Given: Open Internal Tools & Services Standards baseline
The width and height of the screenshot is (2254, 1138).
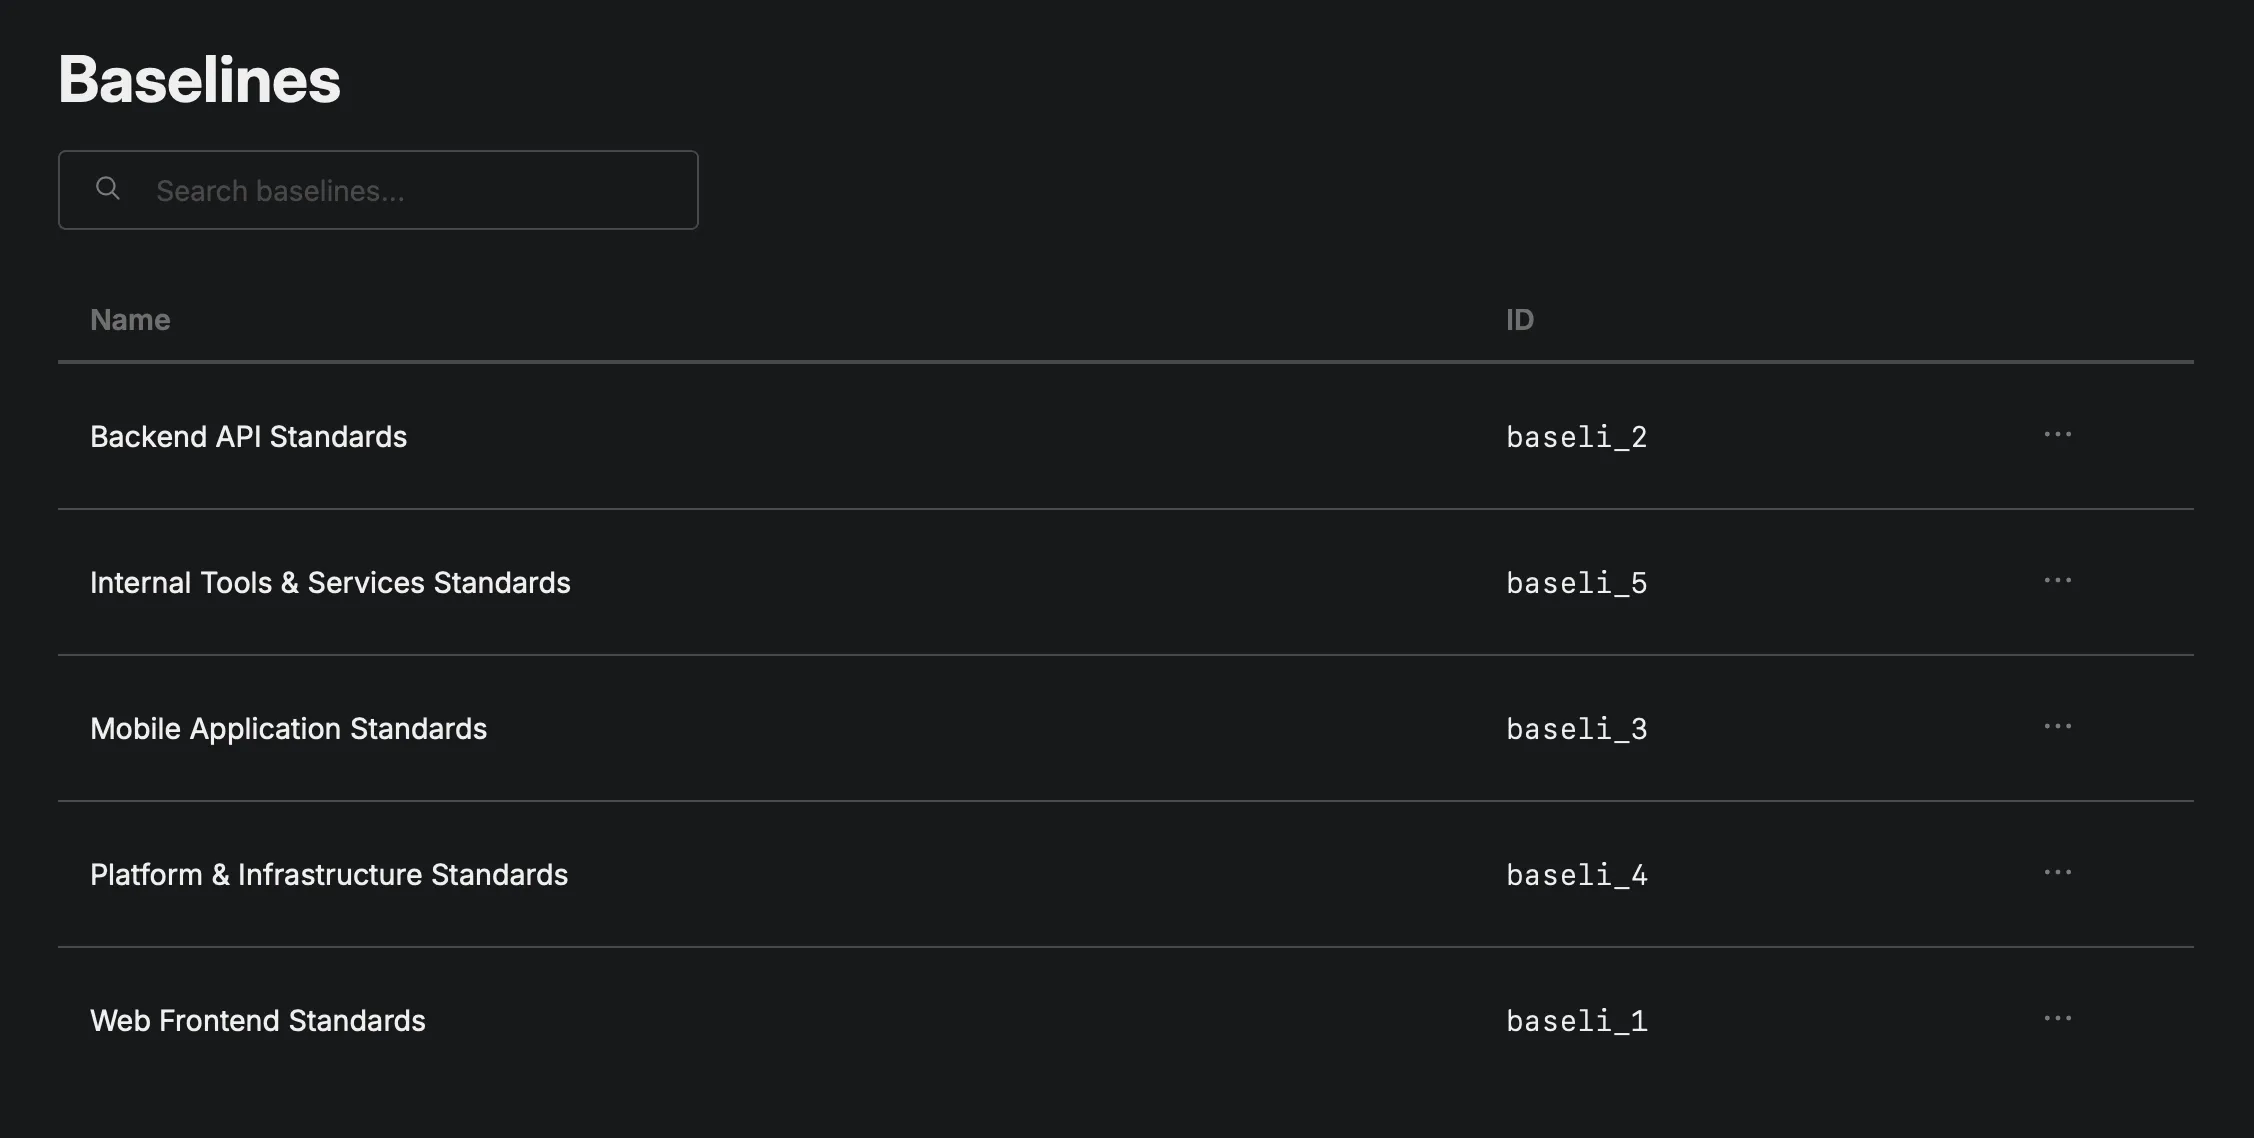Looking at the screenshot, I should coord(330,583).
